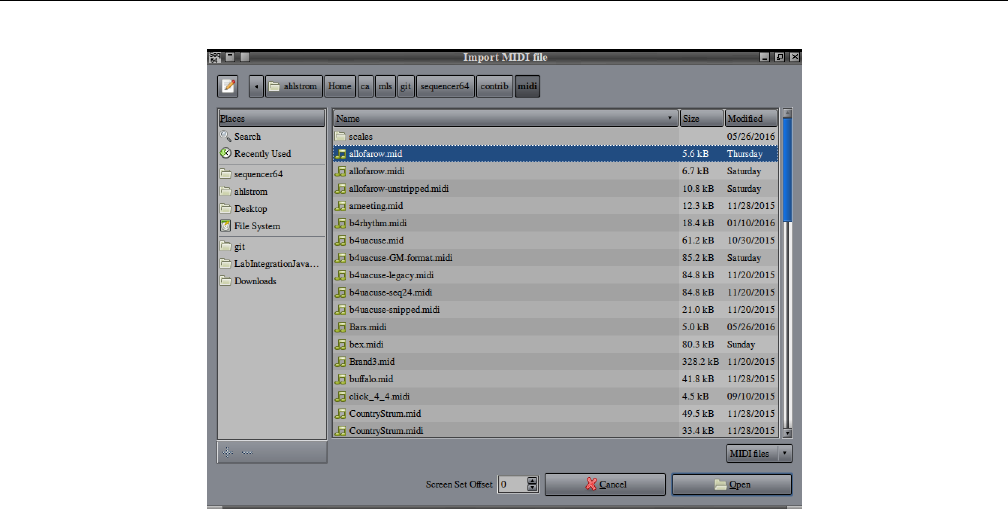Click the b4uacuse.mid file icon
1008x509 pixels.
[341, 241]
